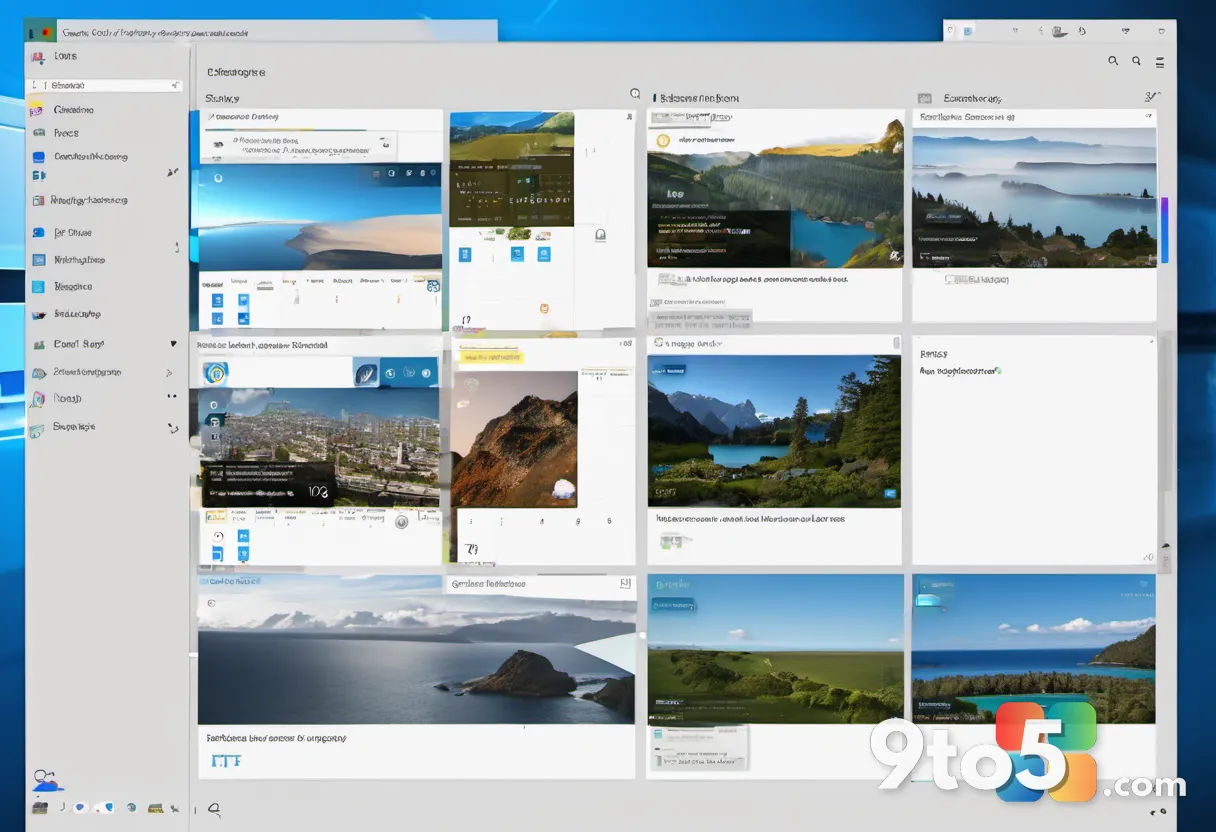Image resolution: width=1216 pixels, height=832 pixels.
Task: Click the purple-blue gradient scrollbar handle
Action: point(1164,230)
